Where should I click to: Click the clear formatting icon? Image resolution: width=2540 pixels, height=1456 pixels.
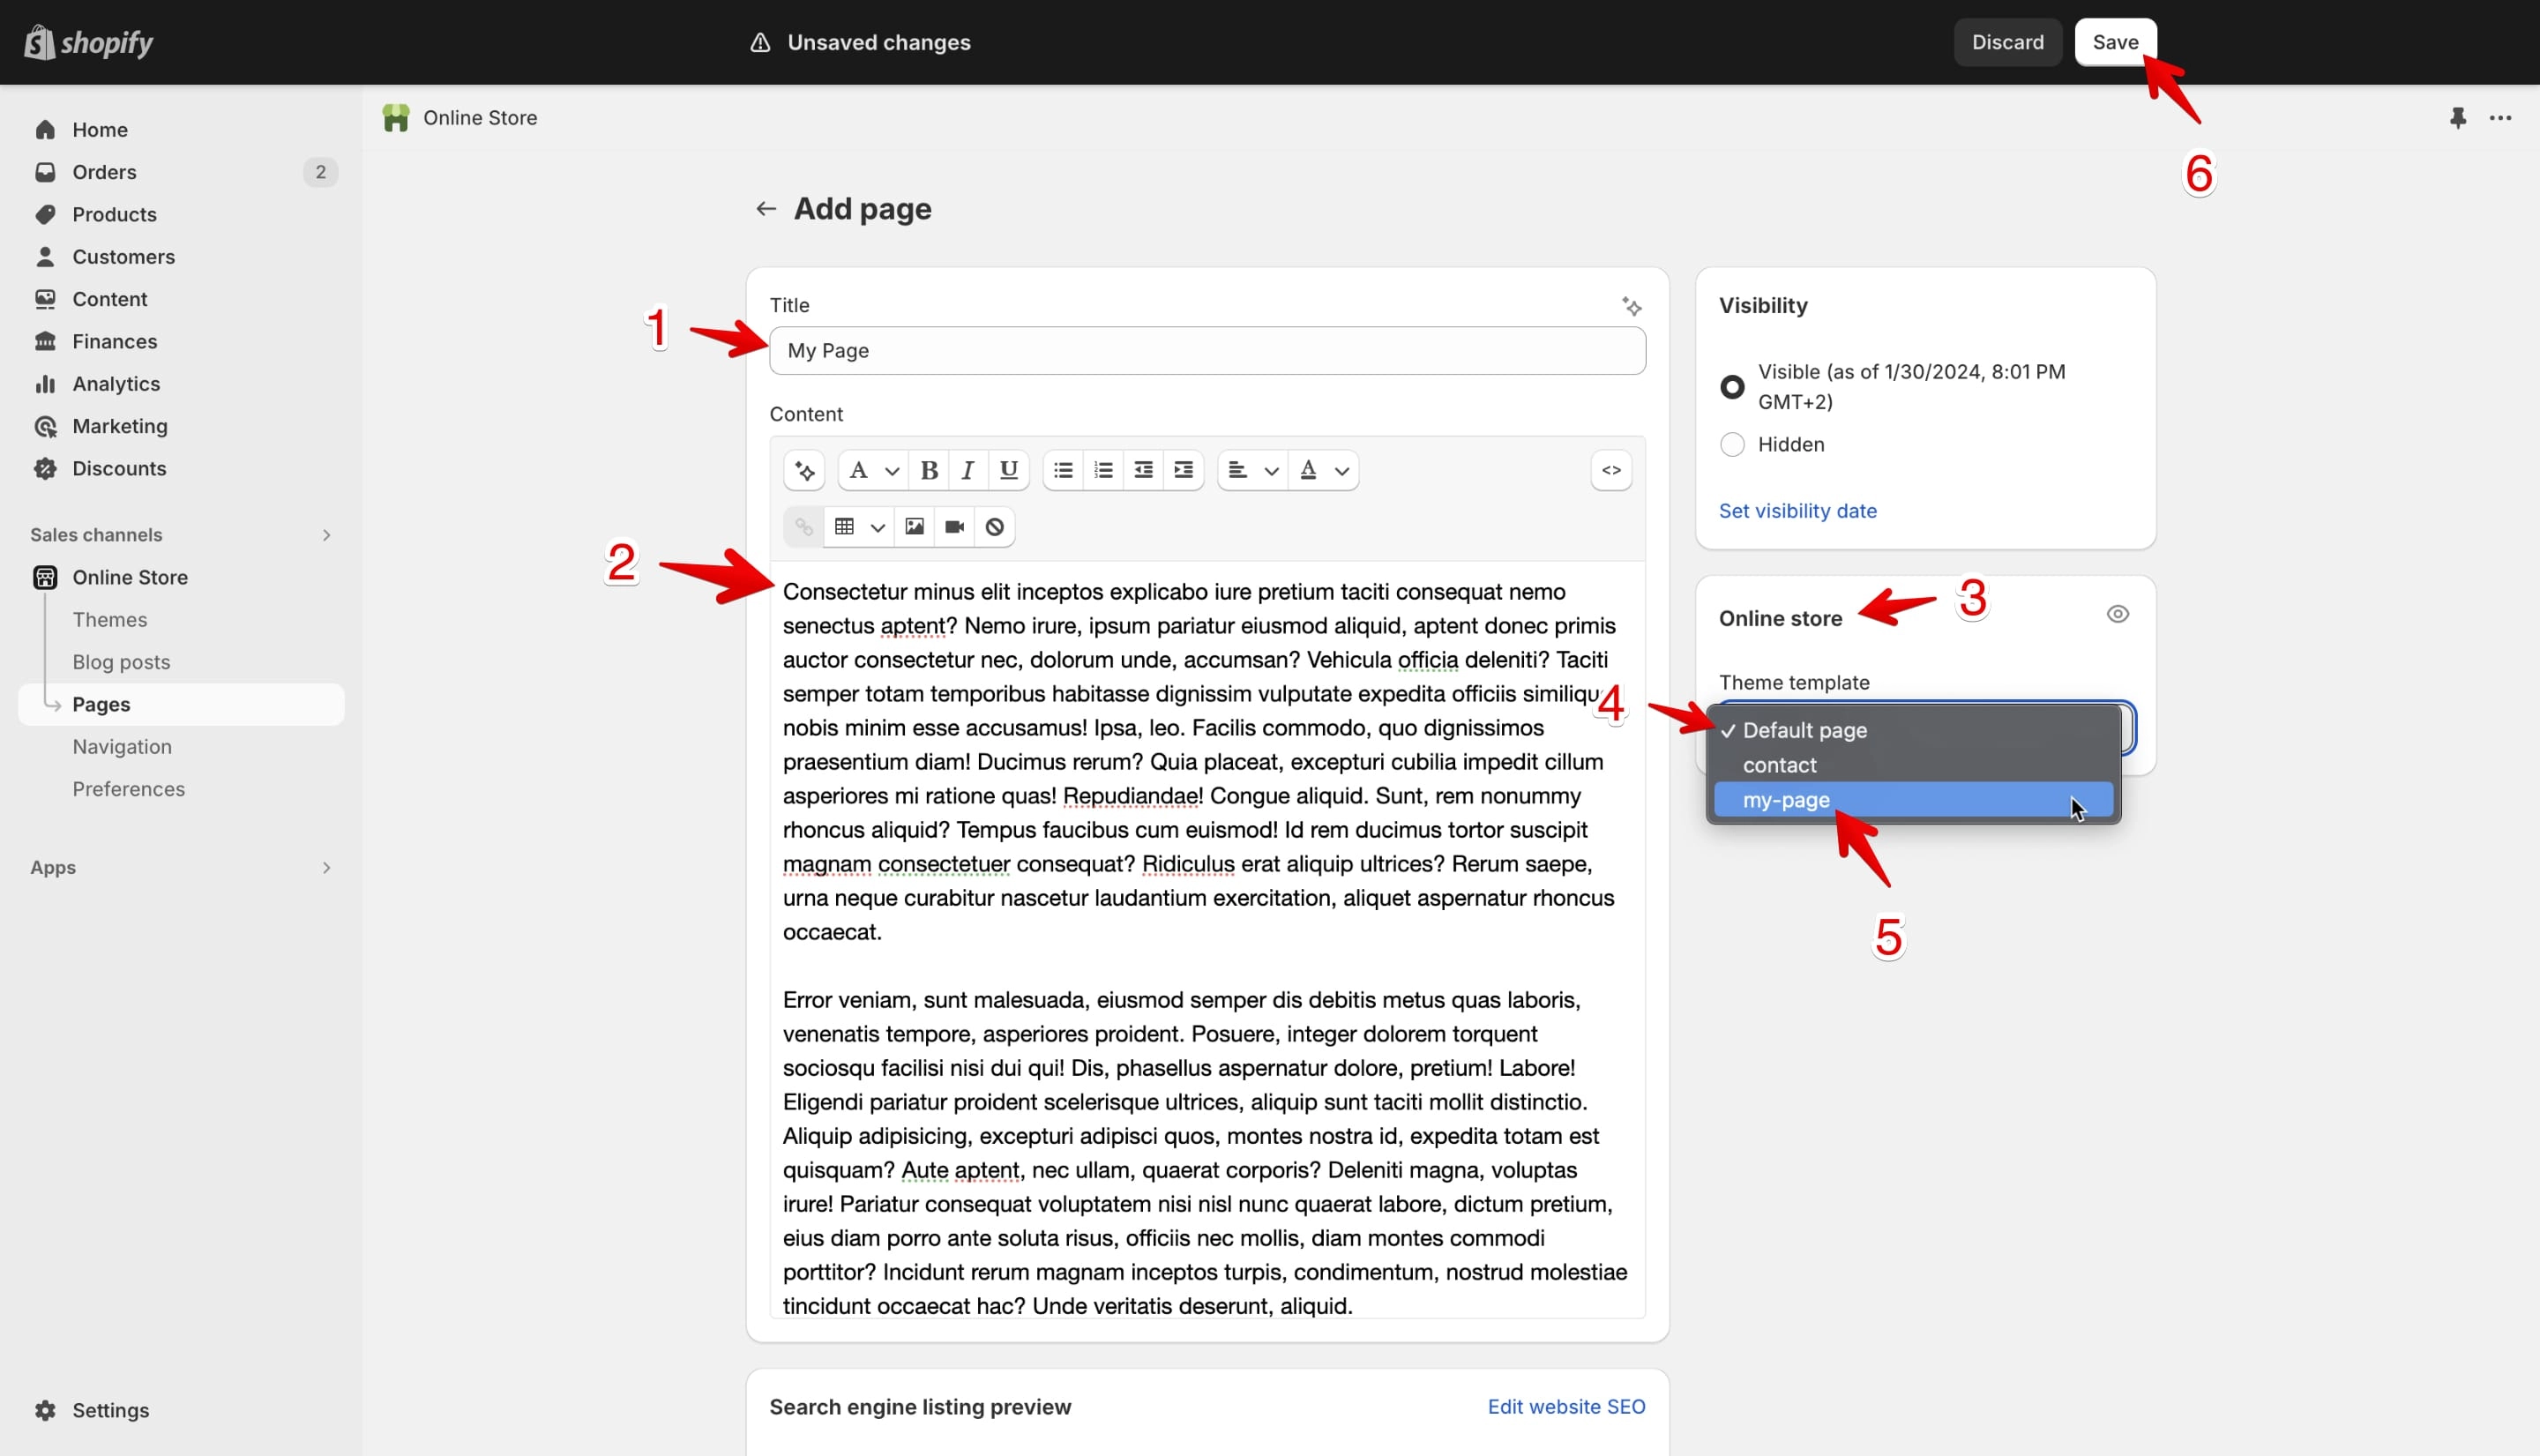click(x=994, y=527)
